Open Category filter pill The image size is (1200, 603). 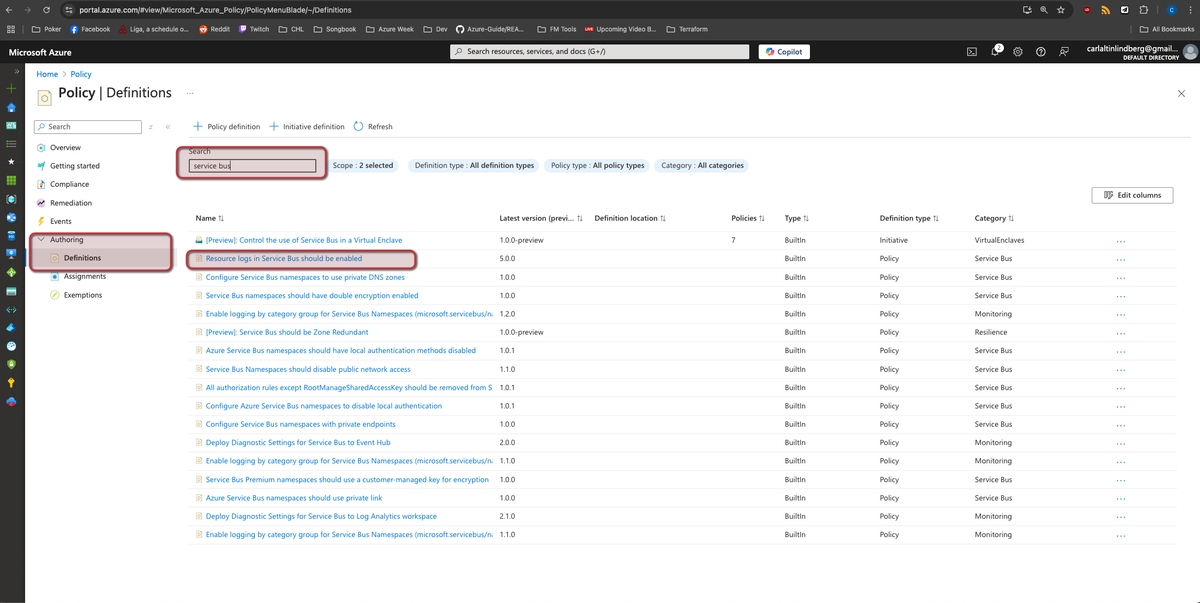703,165
